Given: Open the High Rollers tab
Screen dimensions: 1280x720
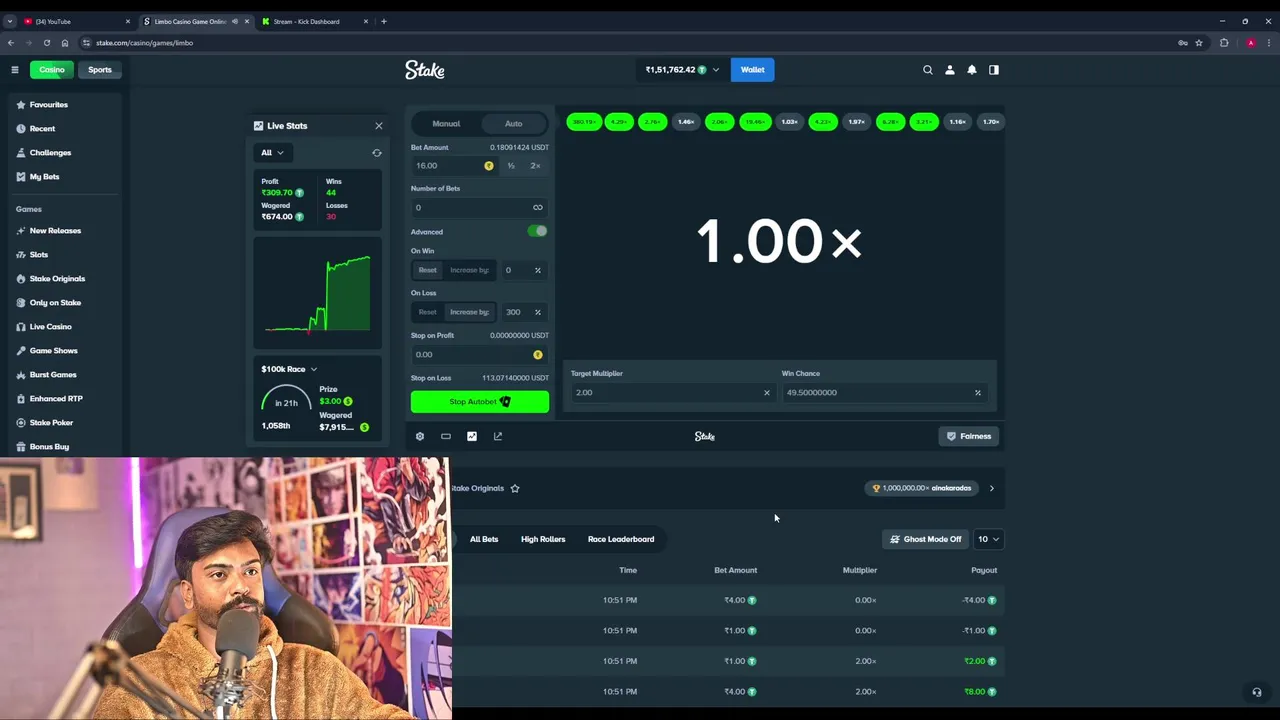Looking at the screenshot, I should click(x=543, y=539).
